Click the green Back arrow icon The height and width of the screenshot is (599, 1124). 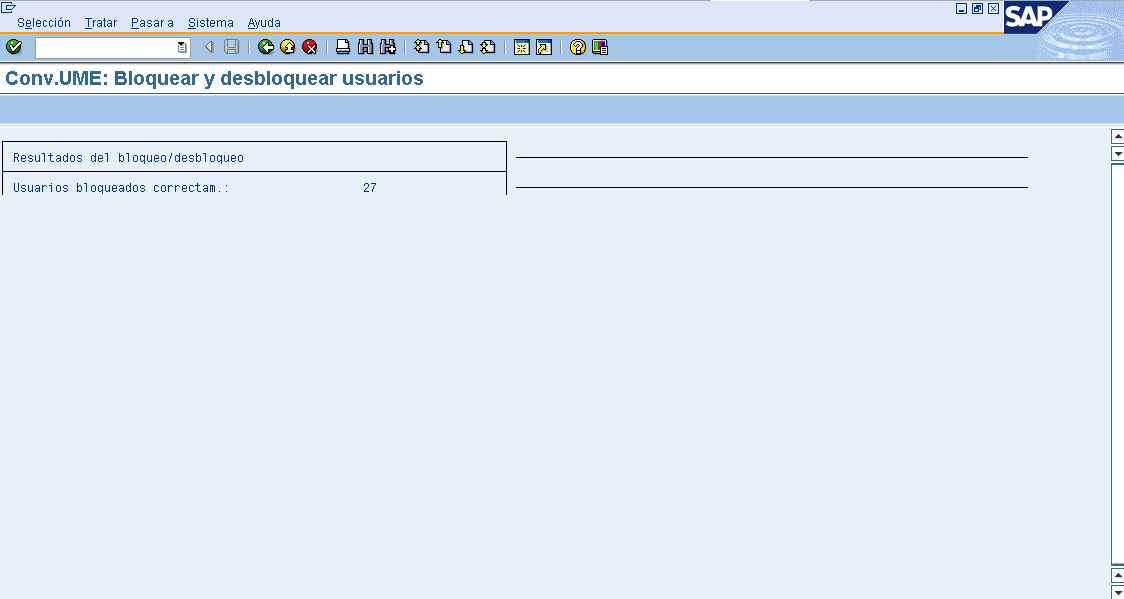[266, 47]
